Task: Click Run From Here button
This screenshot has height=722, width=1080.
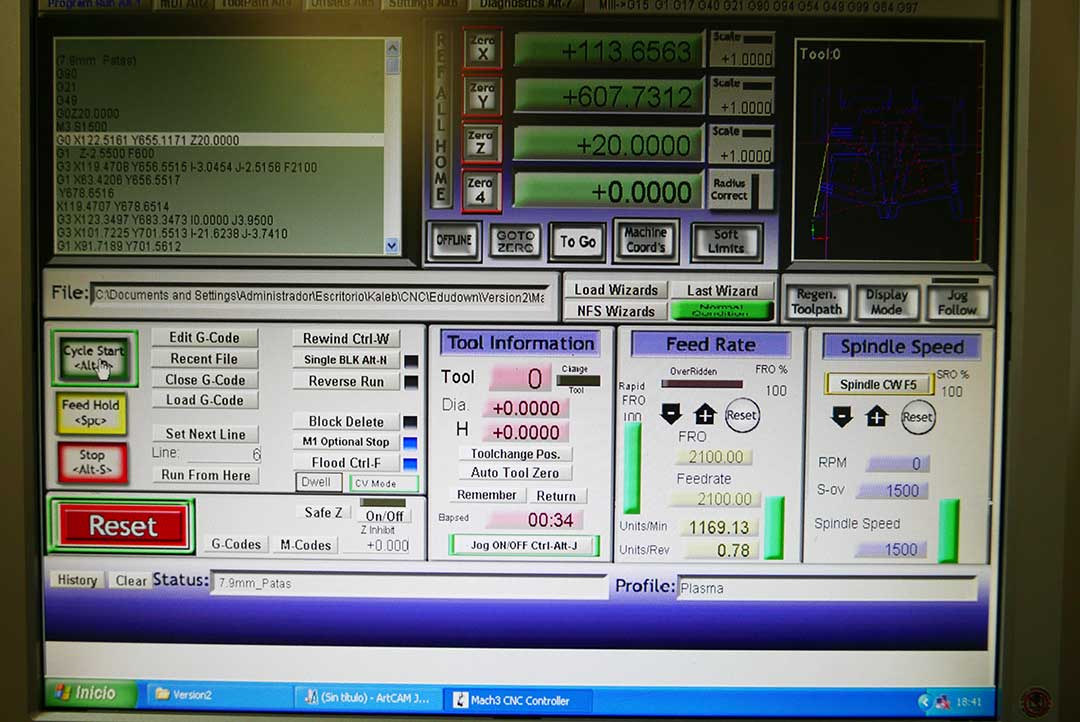Action: tap(206, 475)
